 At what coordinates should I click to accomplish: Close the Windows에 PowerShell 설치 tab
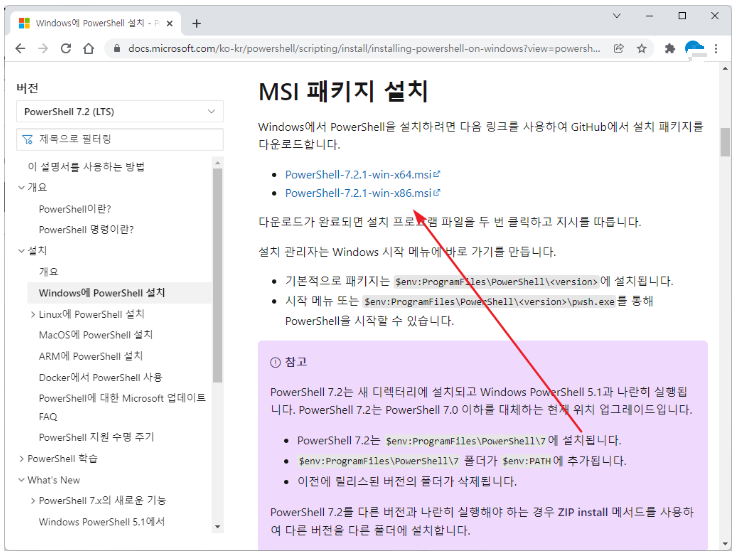[170, 23]
